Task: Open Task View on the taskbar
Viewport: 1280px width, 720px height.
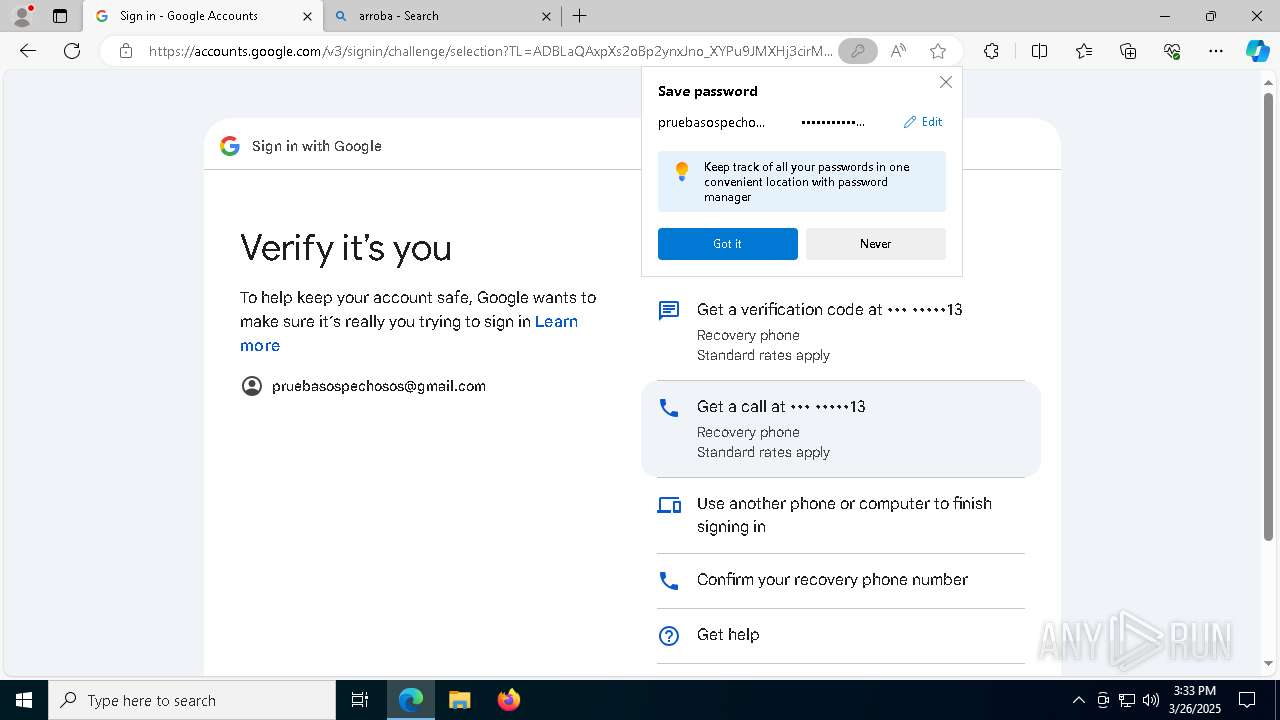Action: (x=360, y=700)
